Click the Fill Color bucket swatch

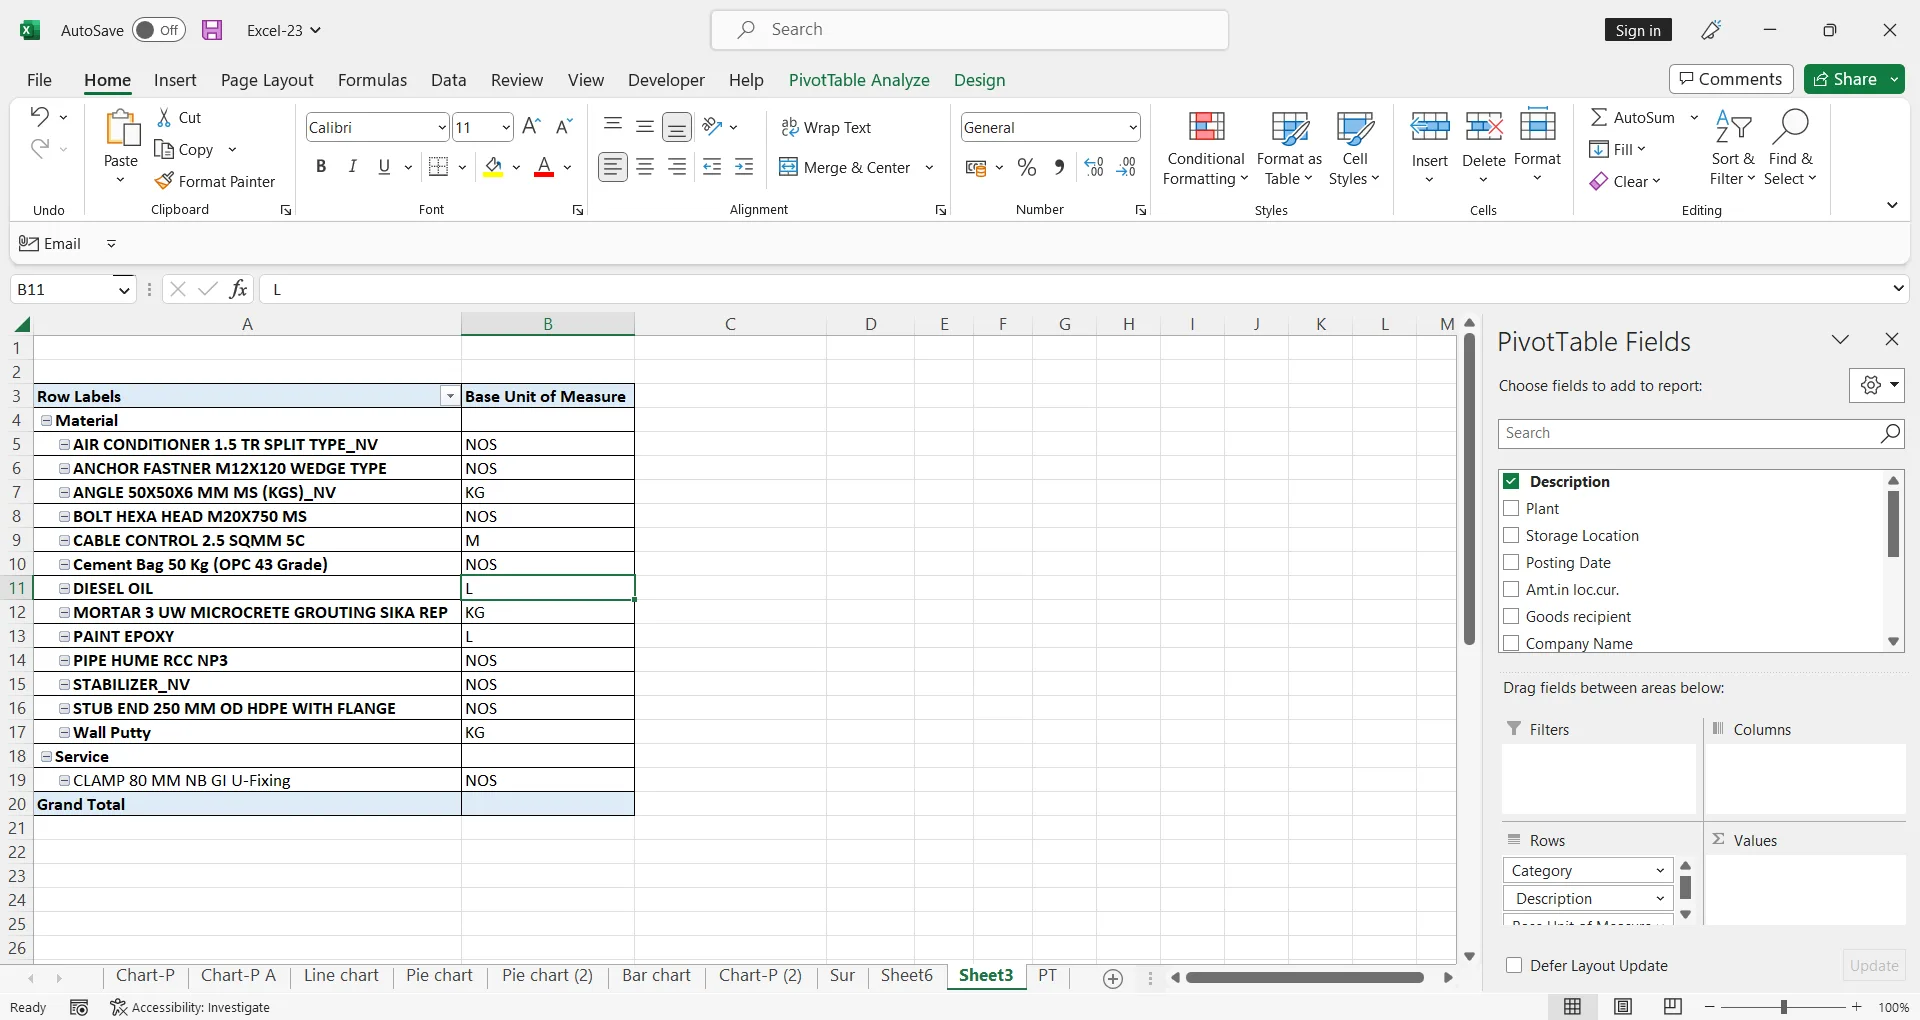493,167
